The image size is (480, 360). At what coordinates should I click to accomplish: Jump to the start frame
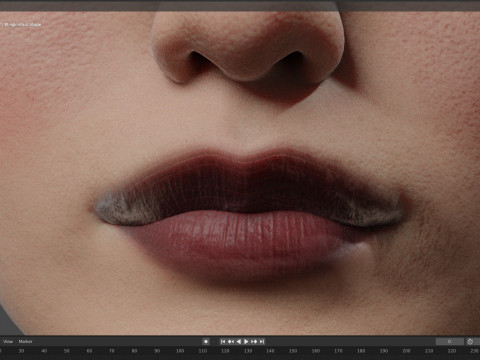[x=223, y=341]
